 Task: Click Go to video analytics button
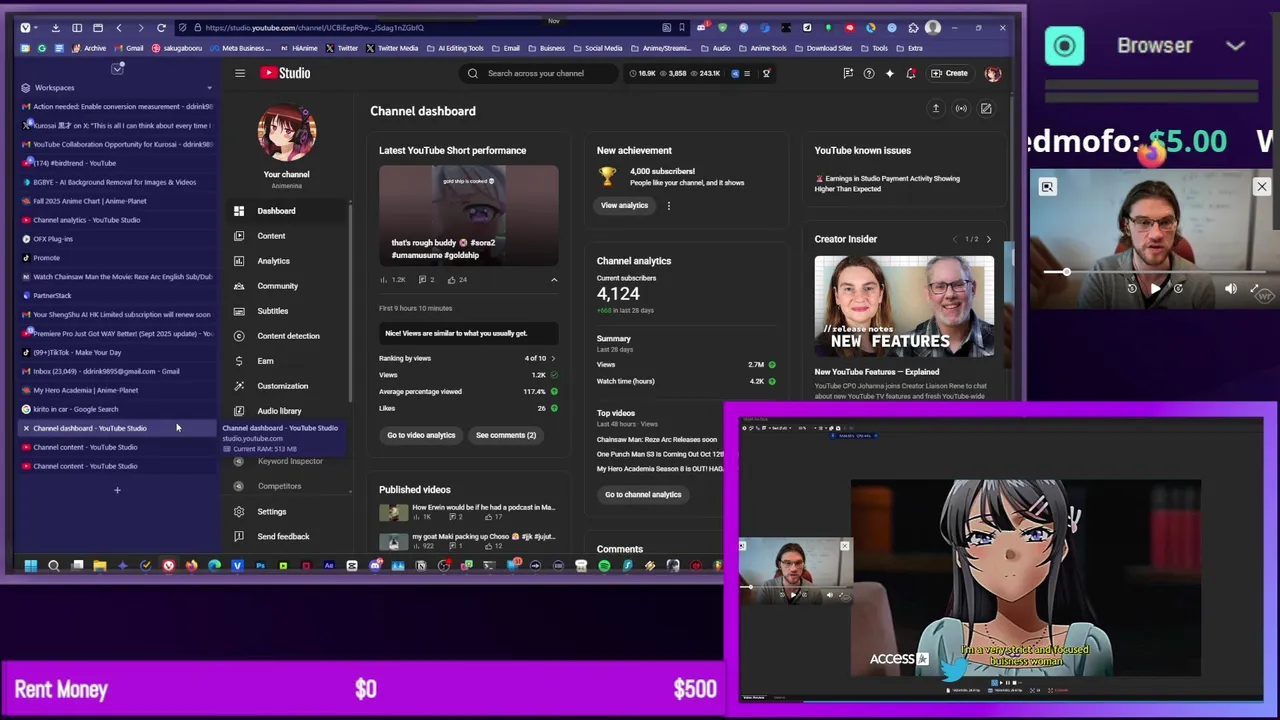[x=421, y=435]
